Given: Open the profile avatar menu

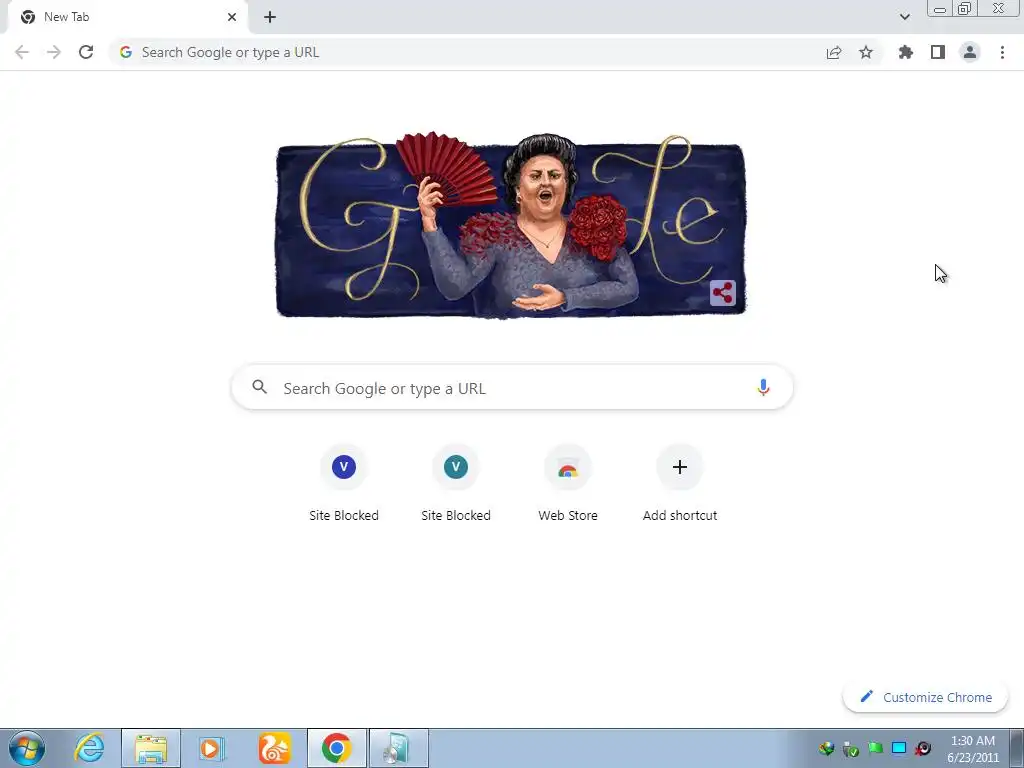Looking at the screenshot, I should 970,52.
